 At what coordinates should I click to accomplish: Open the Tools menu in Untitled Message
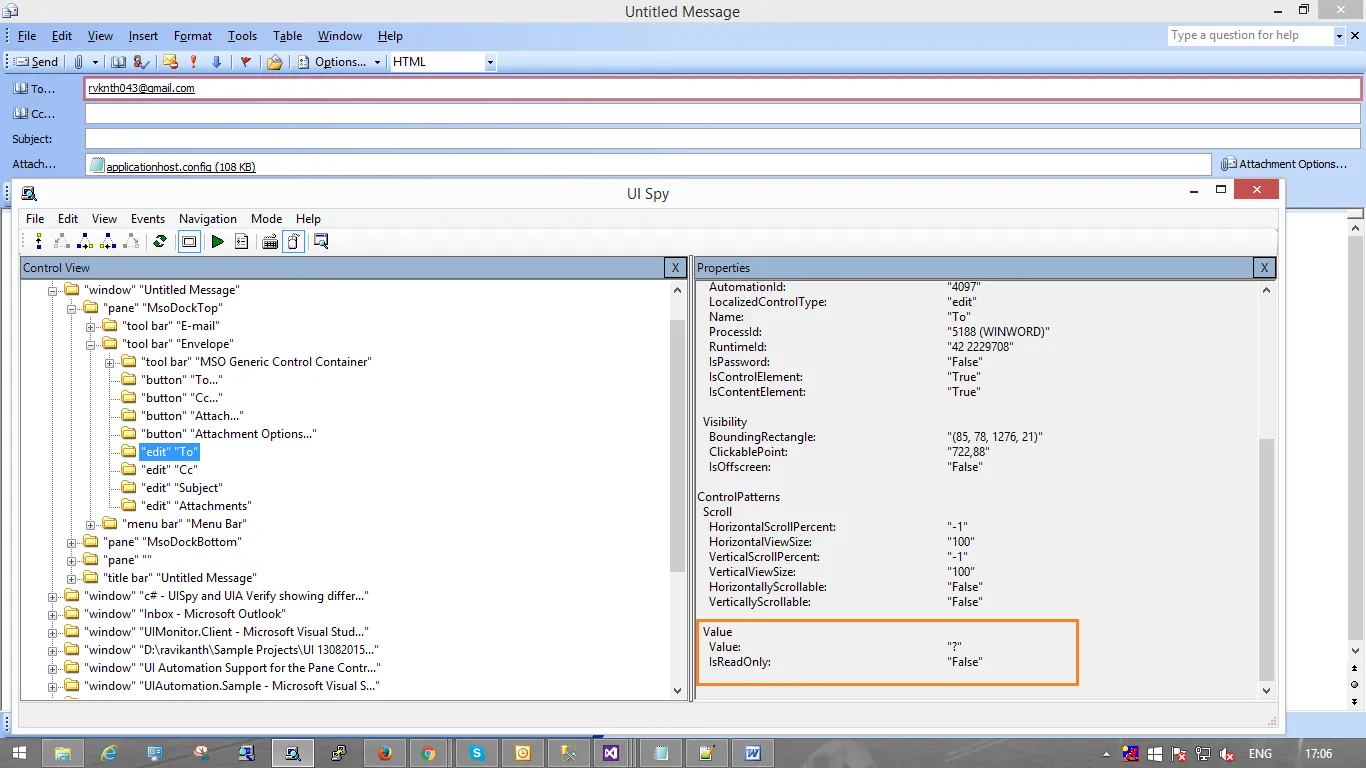[x=242, y=36]
